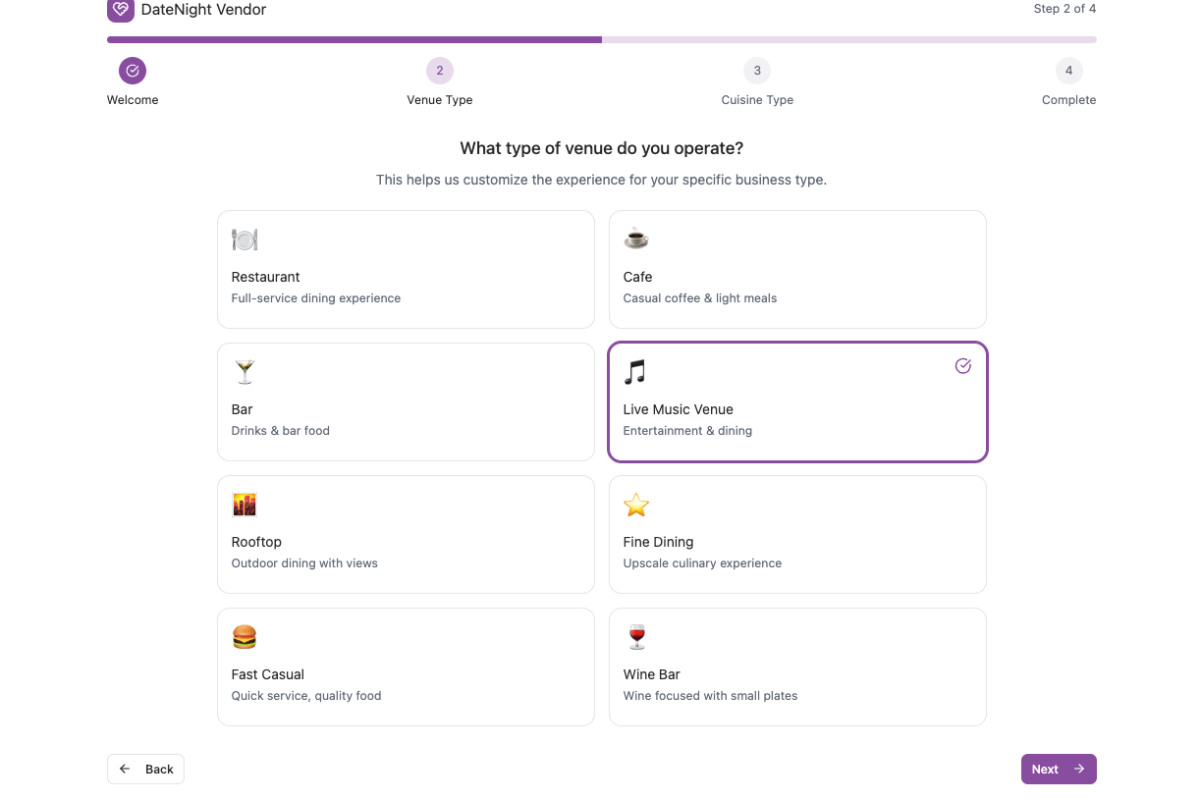
Task: Click the Fast Casual burger icon
Action: (245, 637)
